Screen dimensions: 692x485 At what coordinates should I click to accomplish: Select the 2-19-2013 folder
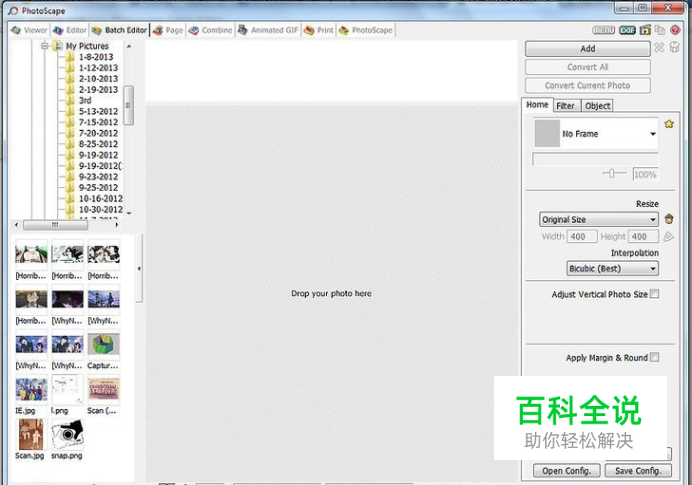pos(98,90)
